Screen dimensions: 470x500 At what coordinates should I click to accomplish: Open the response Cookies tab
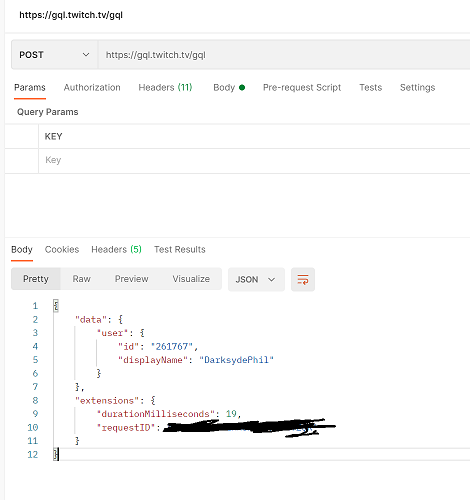[62, 249]
